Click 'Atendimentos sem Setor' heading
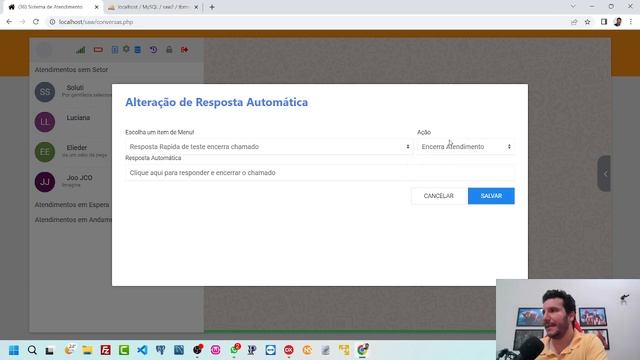Image resolution: width=640 pixels, height=360 pixels. [71, 70]
